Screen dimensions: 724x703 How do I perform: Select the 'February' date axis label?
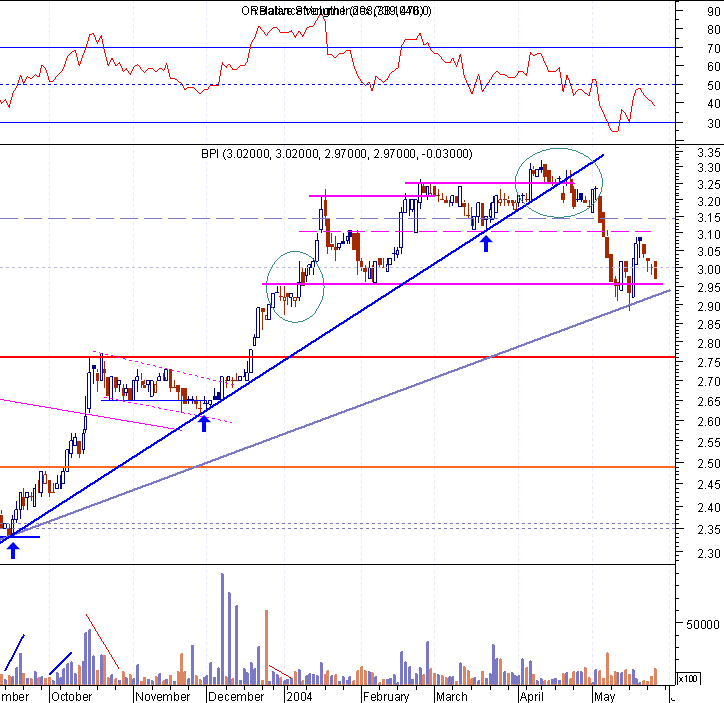coord(386,696)
